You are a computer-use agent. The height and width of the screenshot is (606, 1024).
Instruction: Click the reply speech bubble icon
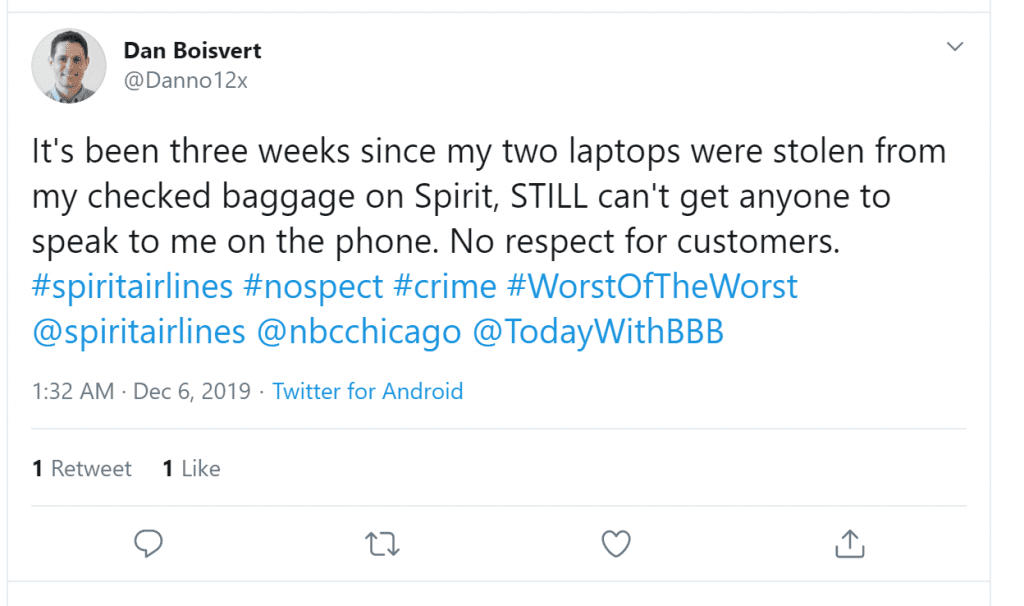coord(148,543)
